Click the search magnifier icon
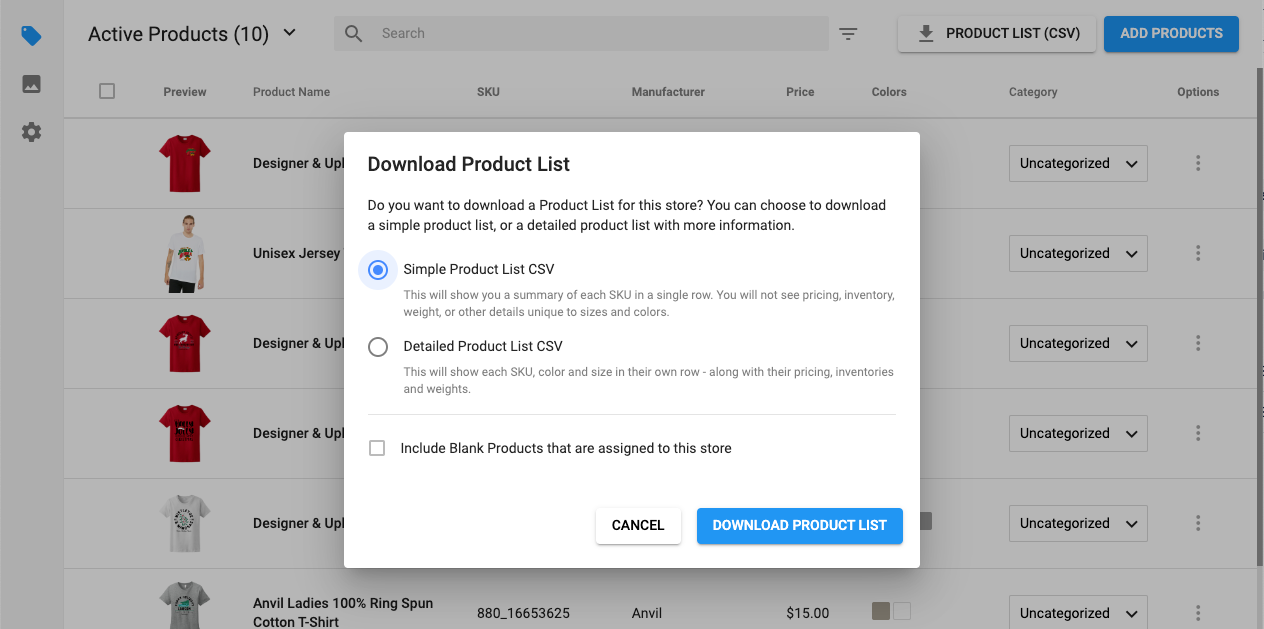This screenshot has height=629, width=1264. click(x=353, y=34)
